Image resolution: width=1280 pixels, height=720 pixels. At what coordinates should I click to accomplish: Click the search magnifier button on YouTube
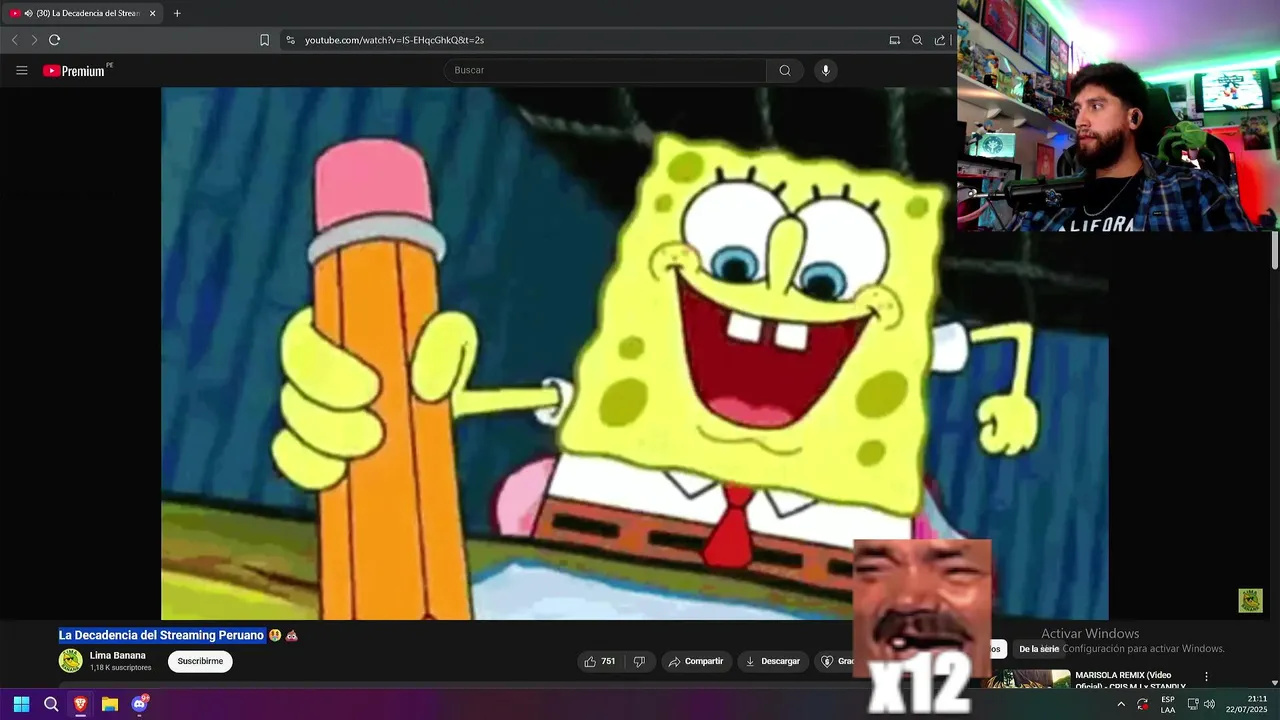(785, 70)
